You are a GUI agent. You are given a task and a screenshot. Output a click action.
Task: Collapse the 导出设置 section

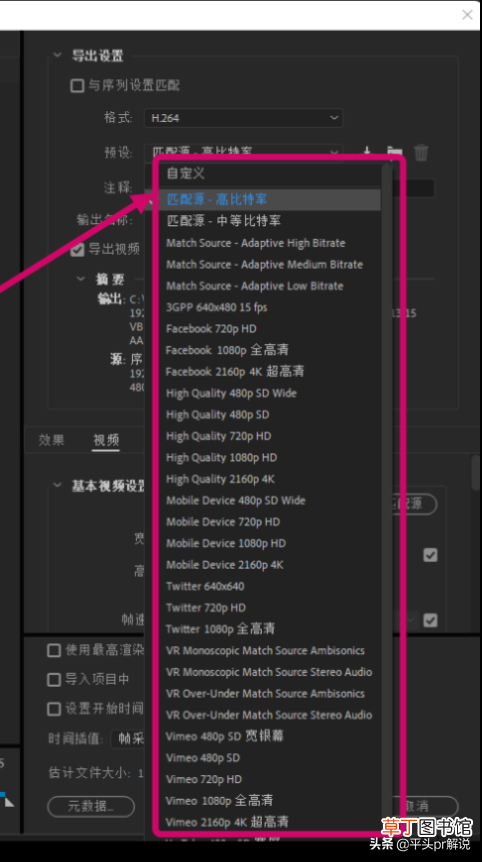tap(57, 56)
